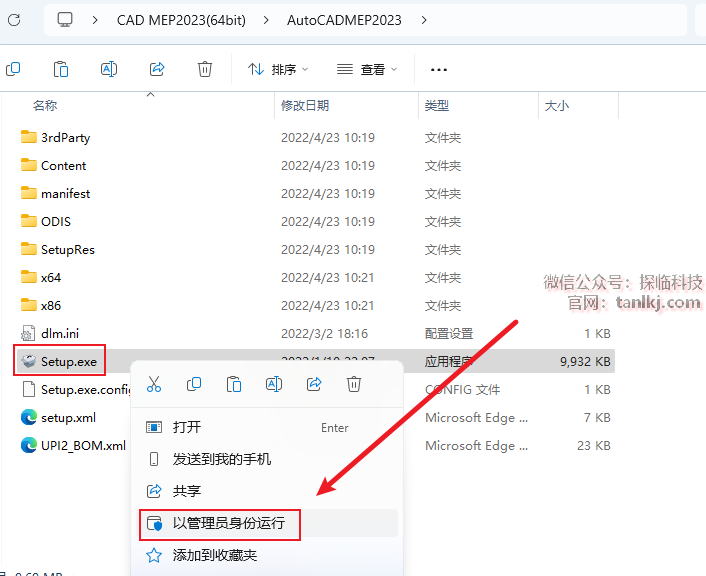Image resolution: width=706 pixels, height=576 pixels.
Task: Click the This PC monitor icon in breadcrumb
Action: (65, 20)
